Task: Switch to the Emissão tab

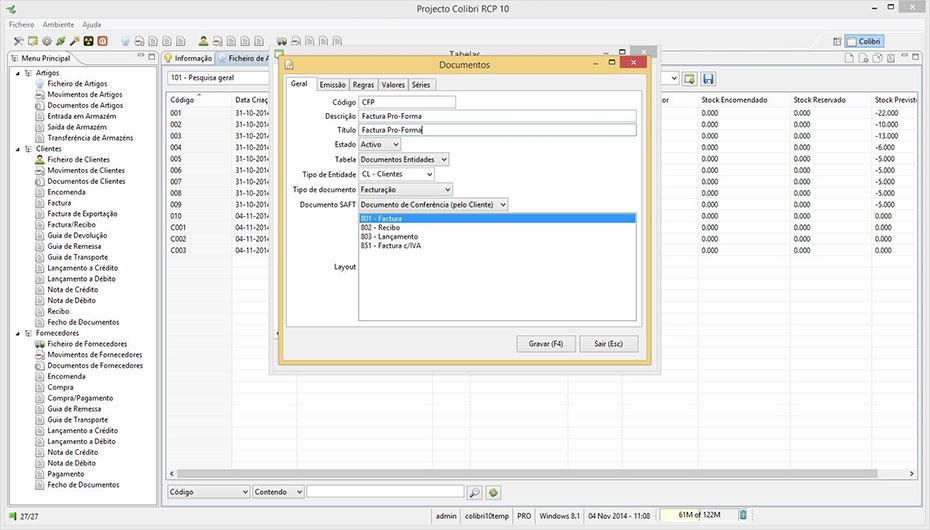Action: pyautogui.click(x=332, y=85)
